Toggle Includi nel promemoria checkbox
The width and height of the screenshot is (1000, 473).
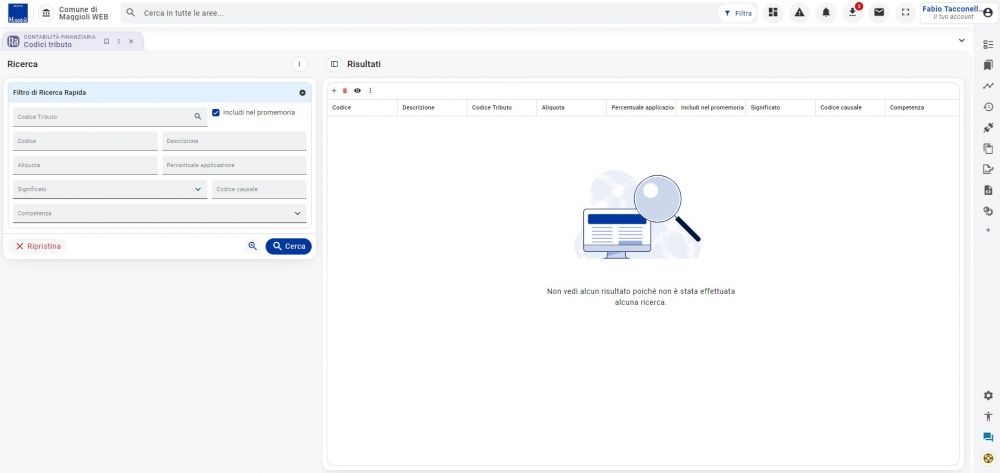coord(216,112)
